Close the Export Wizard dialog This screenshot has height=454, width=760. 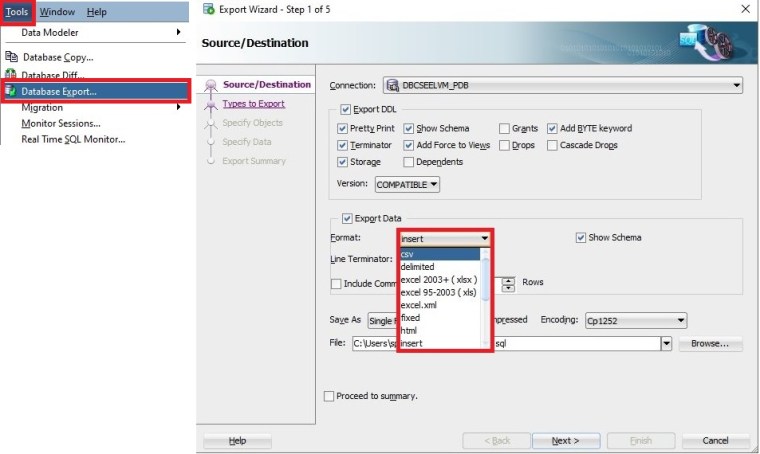click(745, 9)
